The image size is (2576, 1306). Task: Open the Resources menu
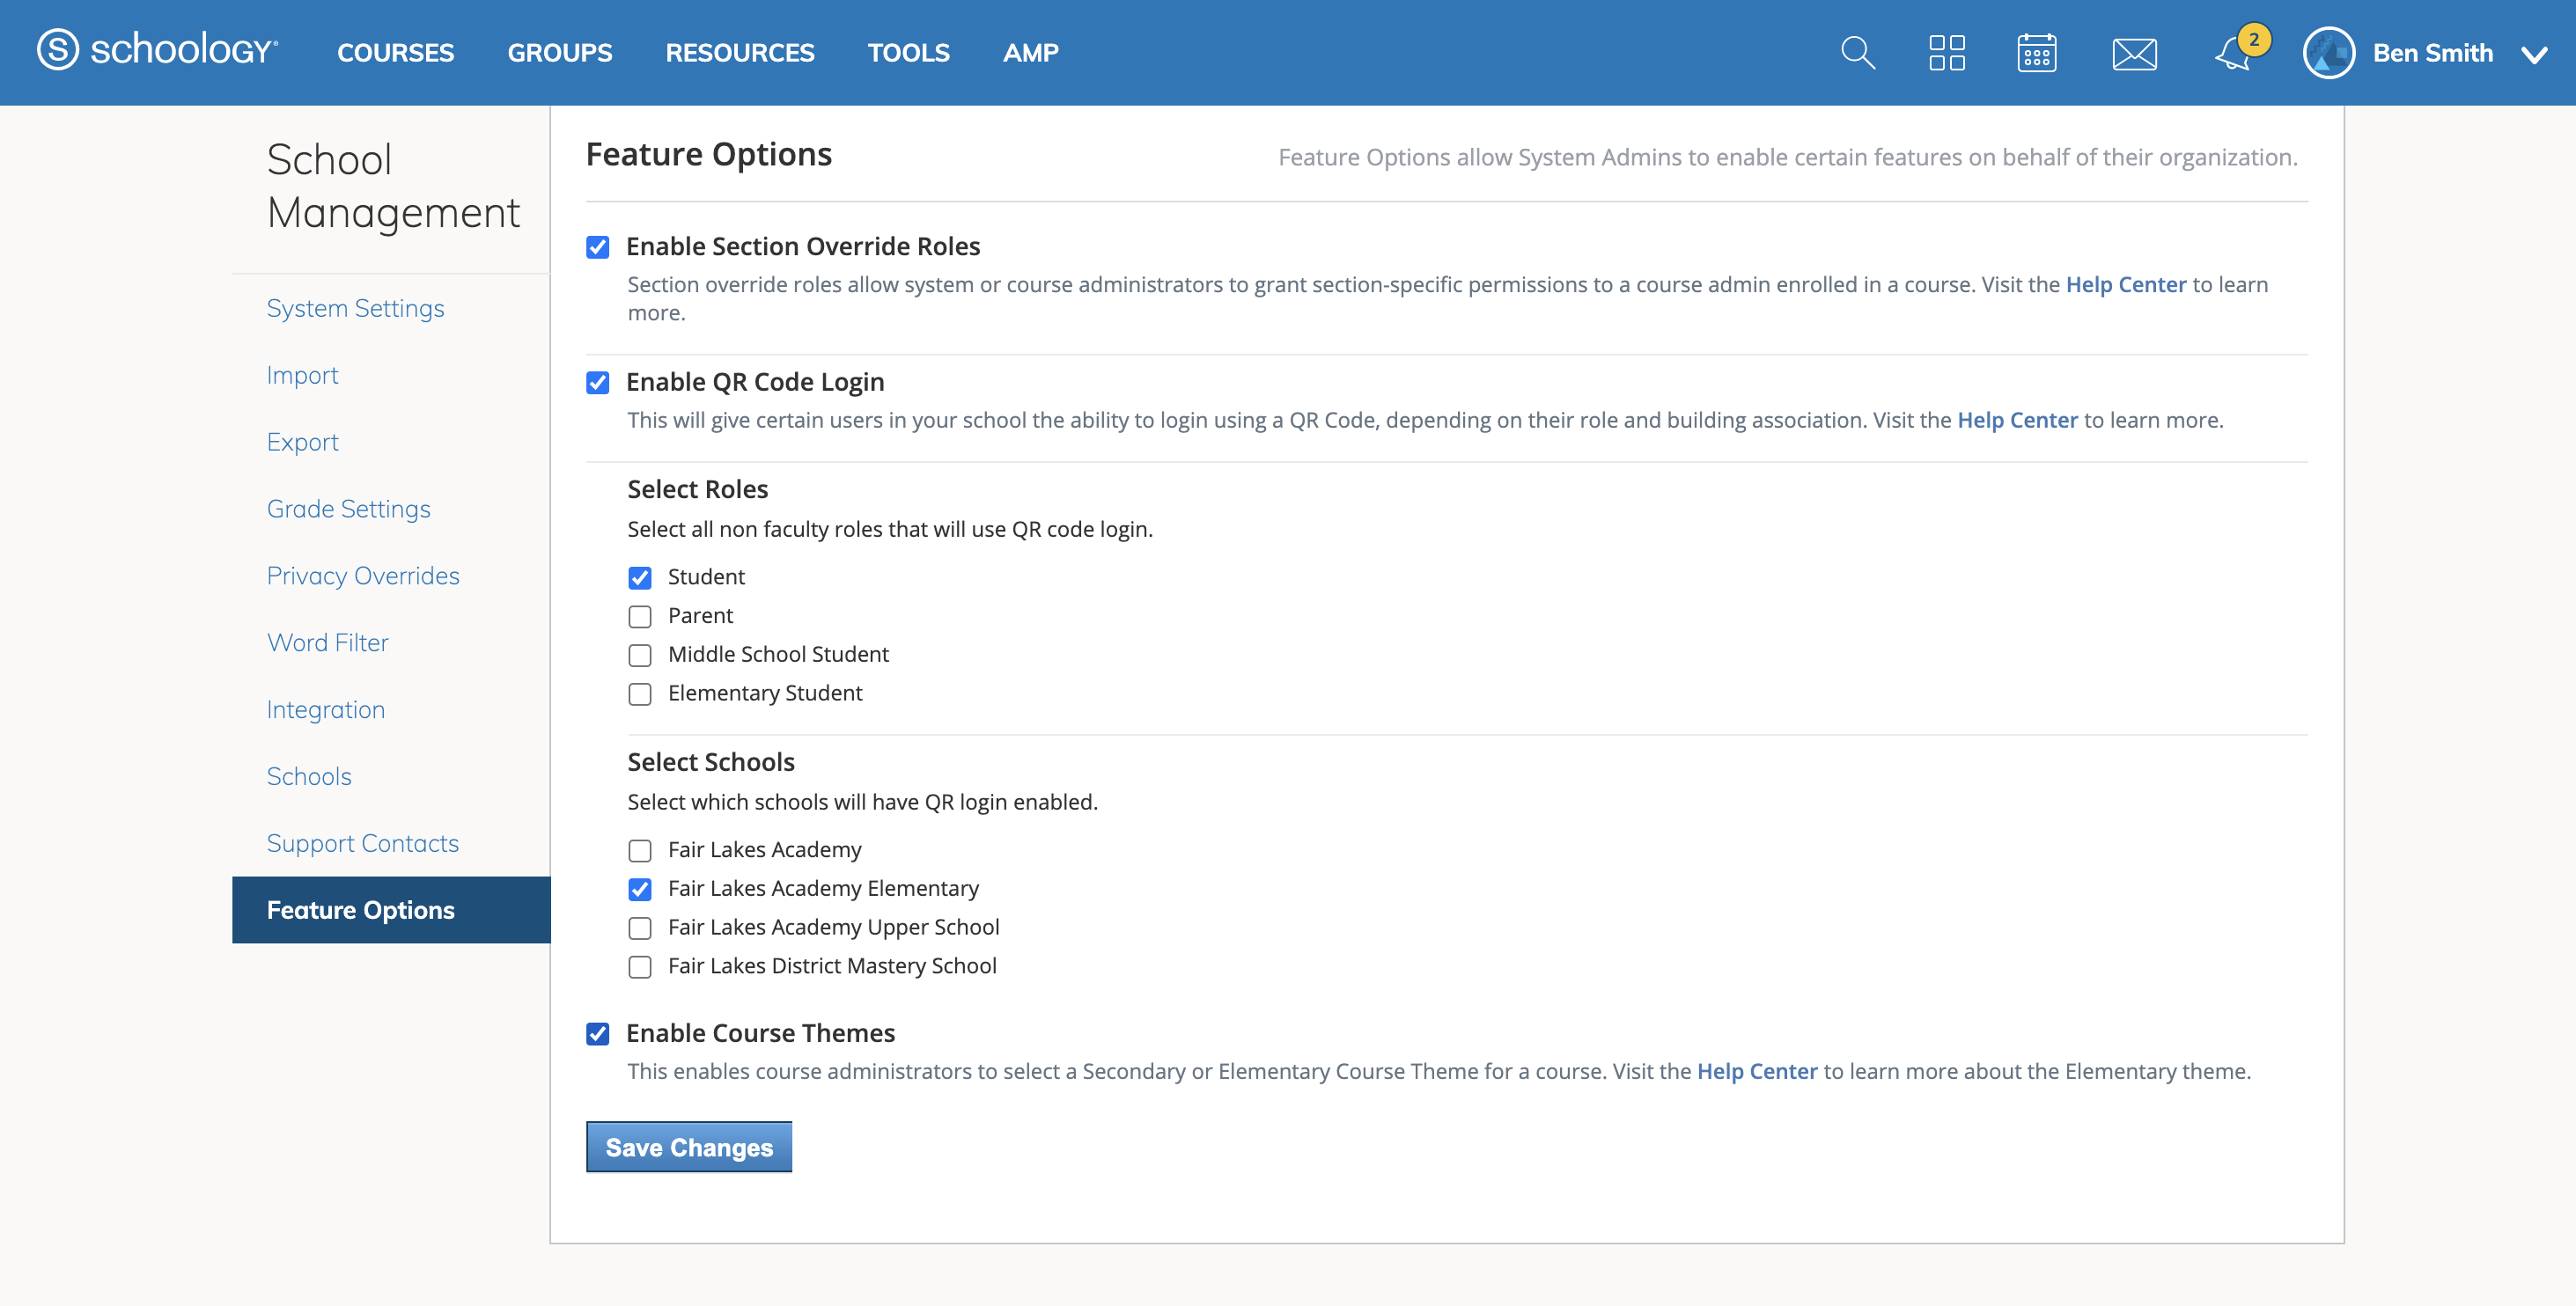tap(740, 53)
